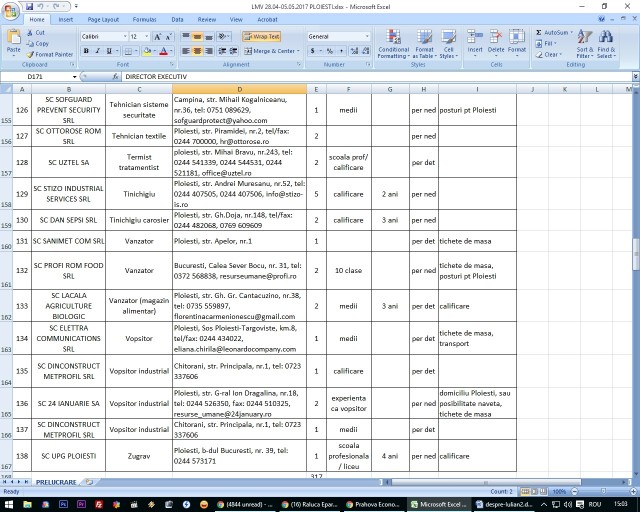The width and height of the screenshot is (640, 512).
Task: Click the Decrease Font Size icon
Action: click(x=169, y=37)
